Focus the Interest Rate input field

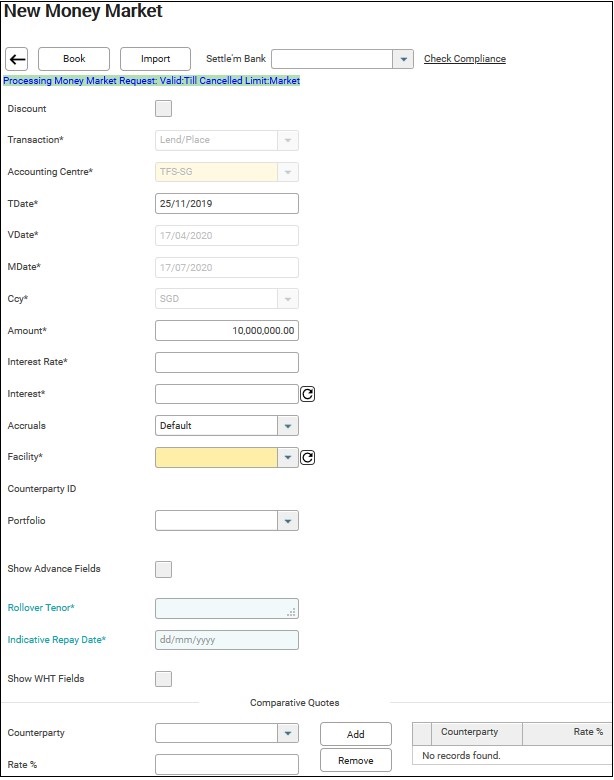[x=227, y=362]
